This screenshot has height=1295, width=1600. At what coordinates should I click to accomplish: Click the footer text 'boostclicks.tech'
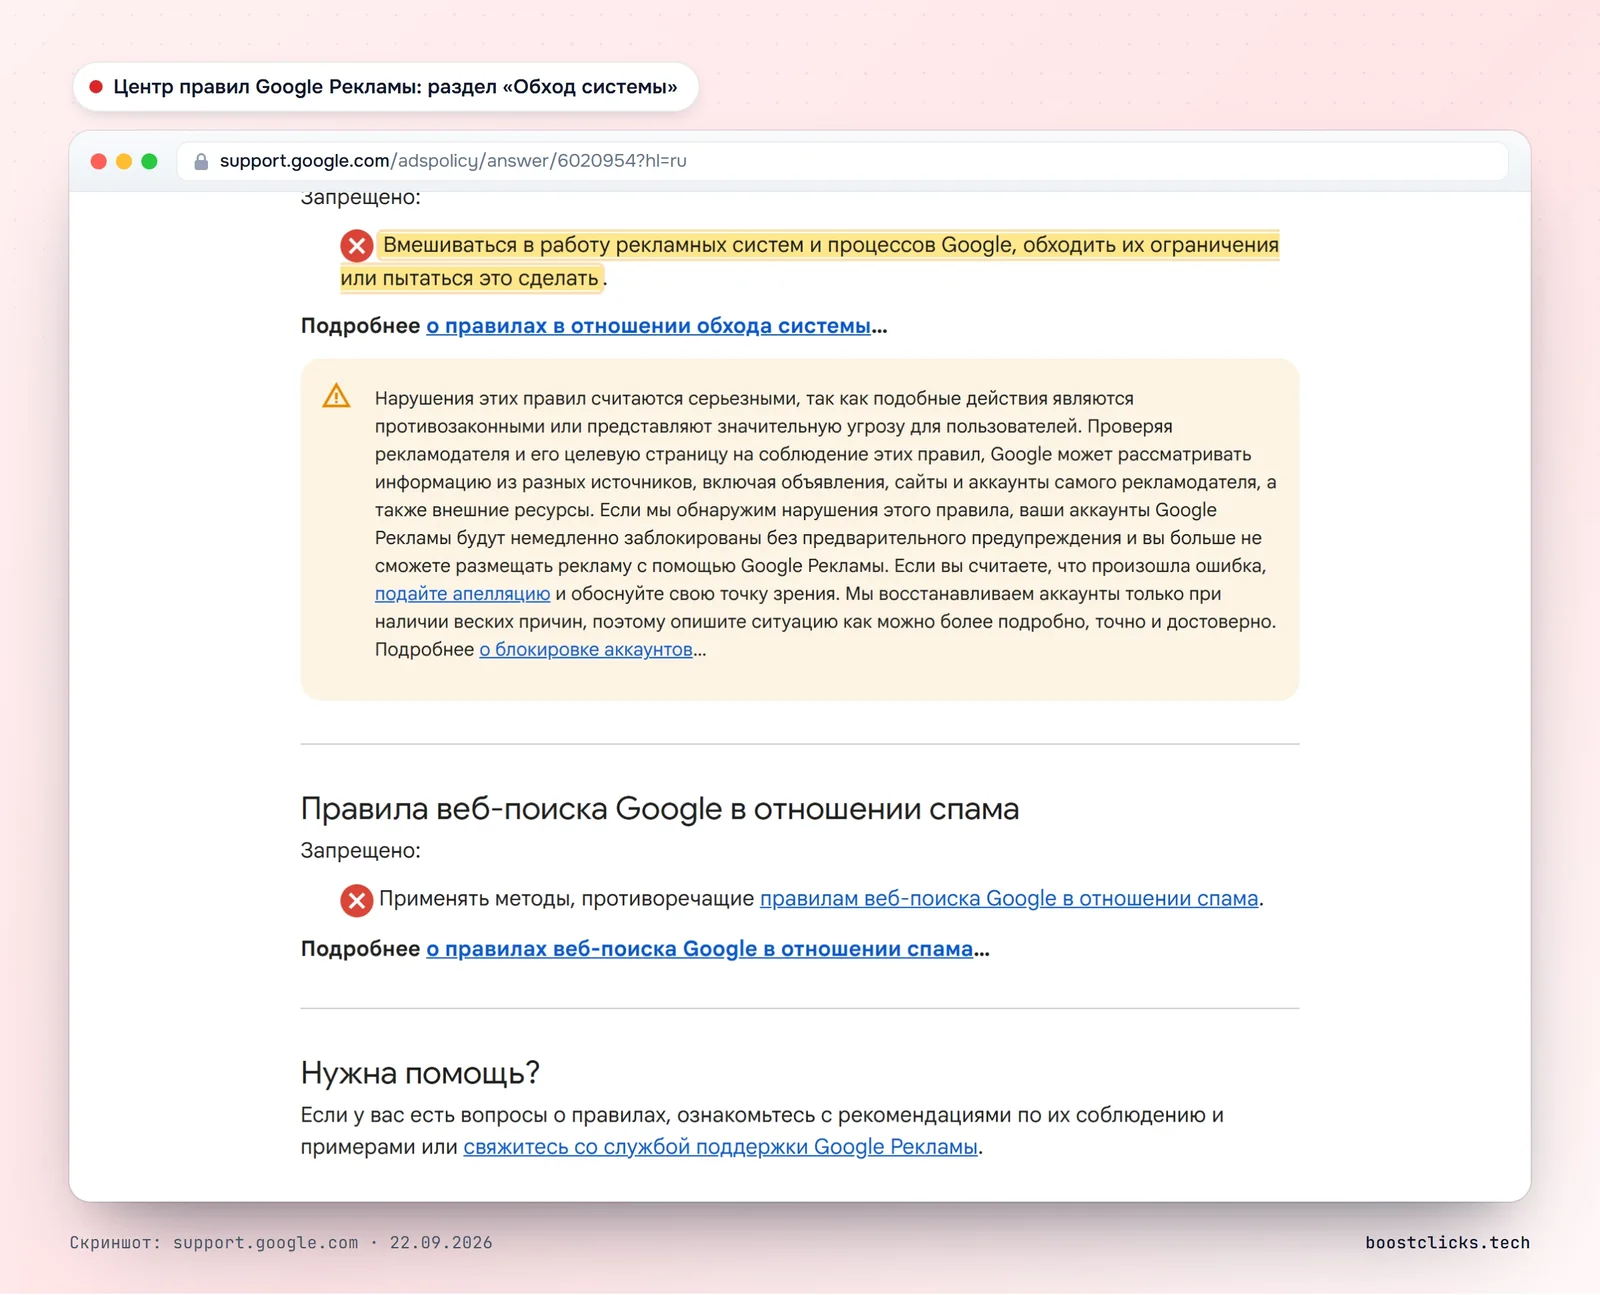point(1448,1243)
